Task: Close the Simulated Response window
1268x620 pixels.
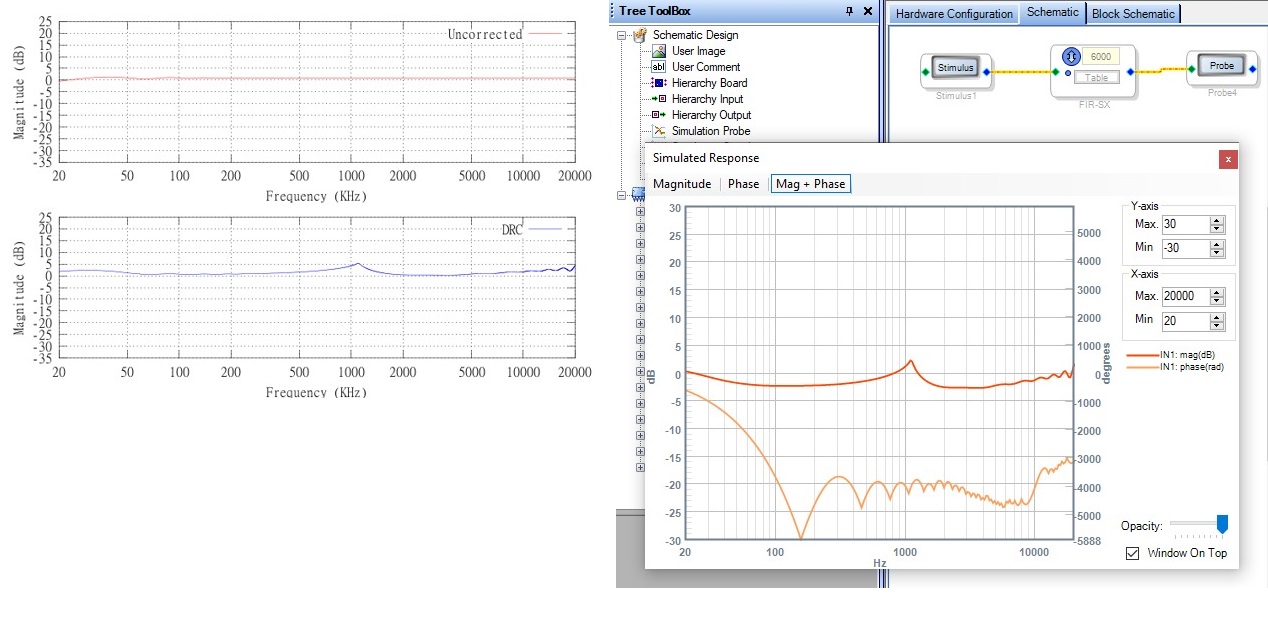Action: click(x=1228, y=159)
